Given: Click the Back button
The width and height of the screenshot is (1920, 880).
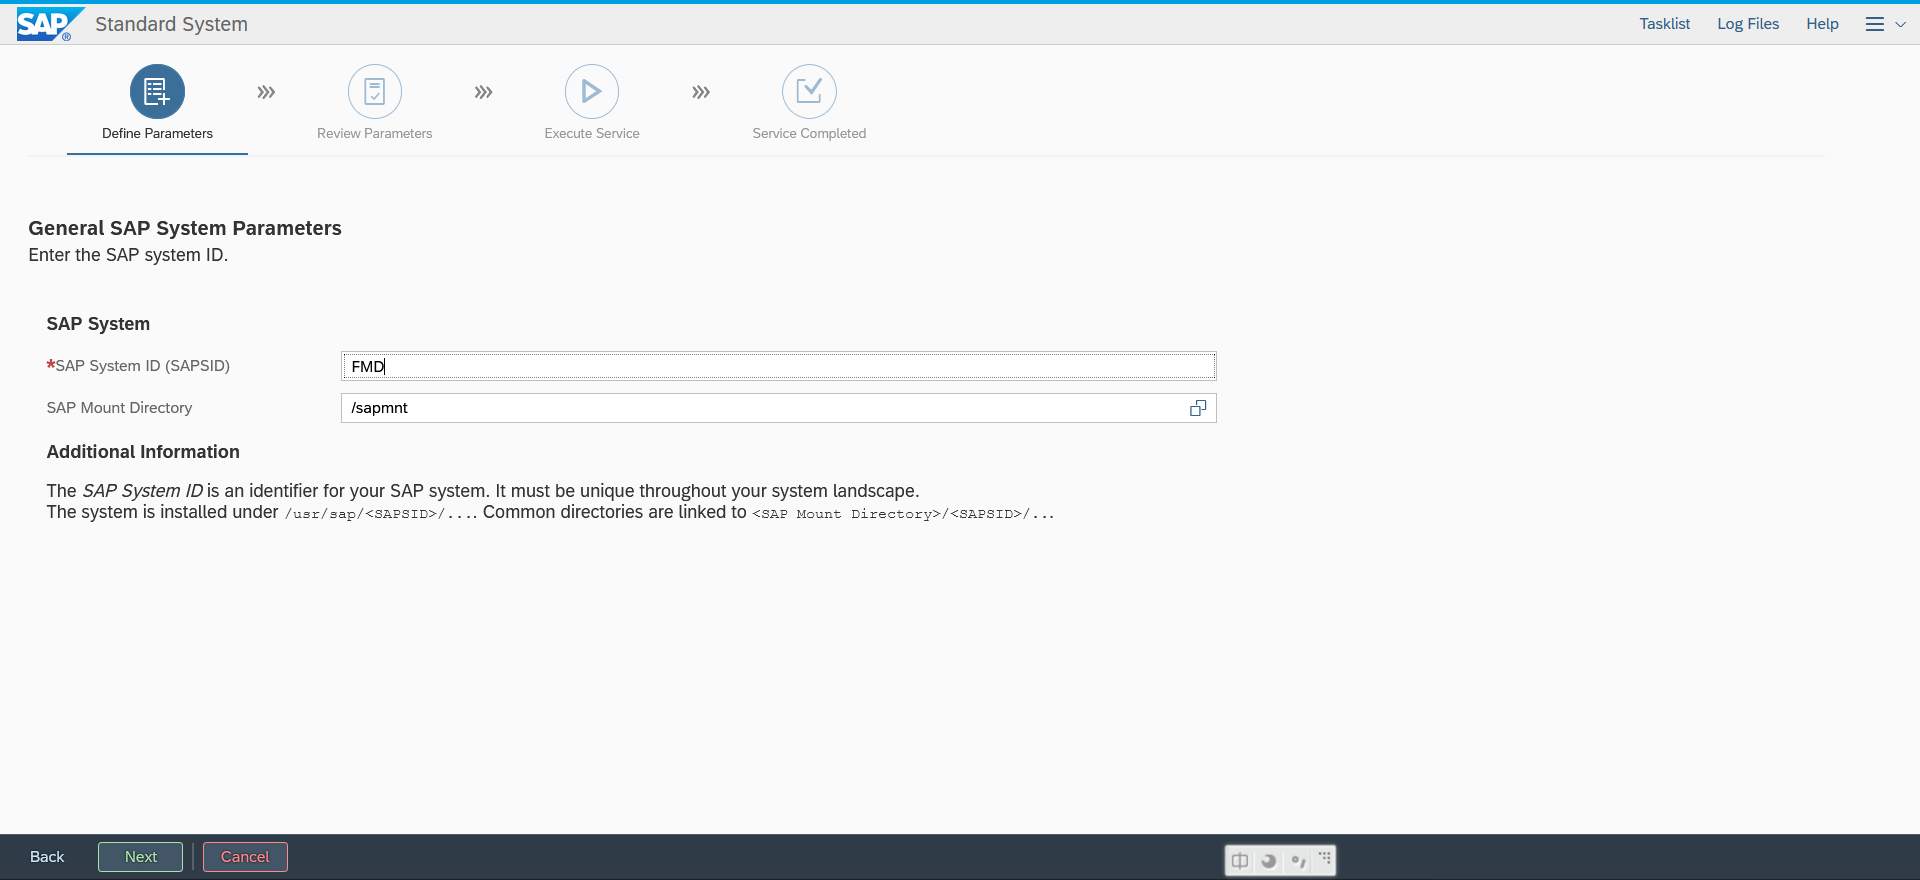Looking at the screenshot, I should pyautogui.click(x=47, y=857).
